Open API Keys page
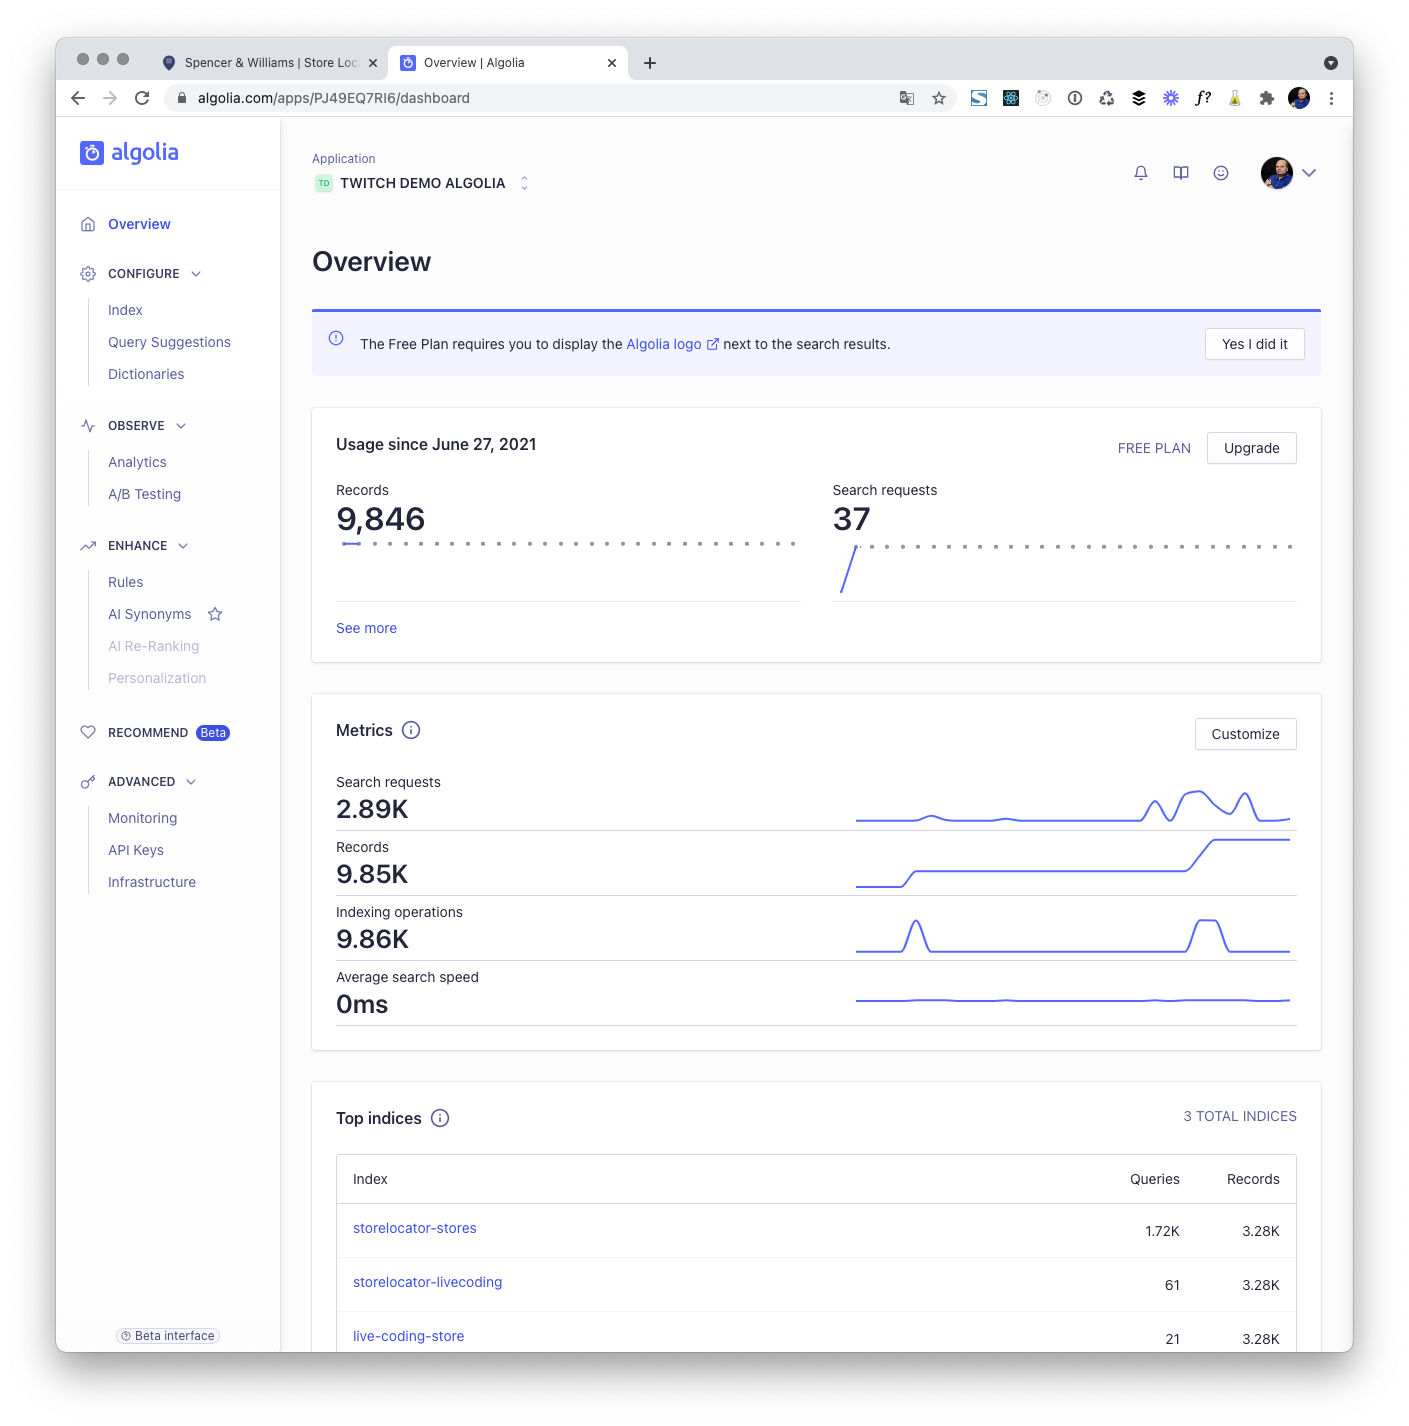 click(136, 850)
